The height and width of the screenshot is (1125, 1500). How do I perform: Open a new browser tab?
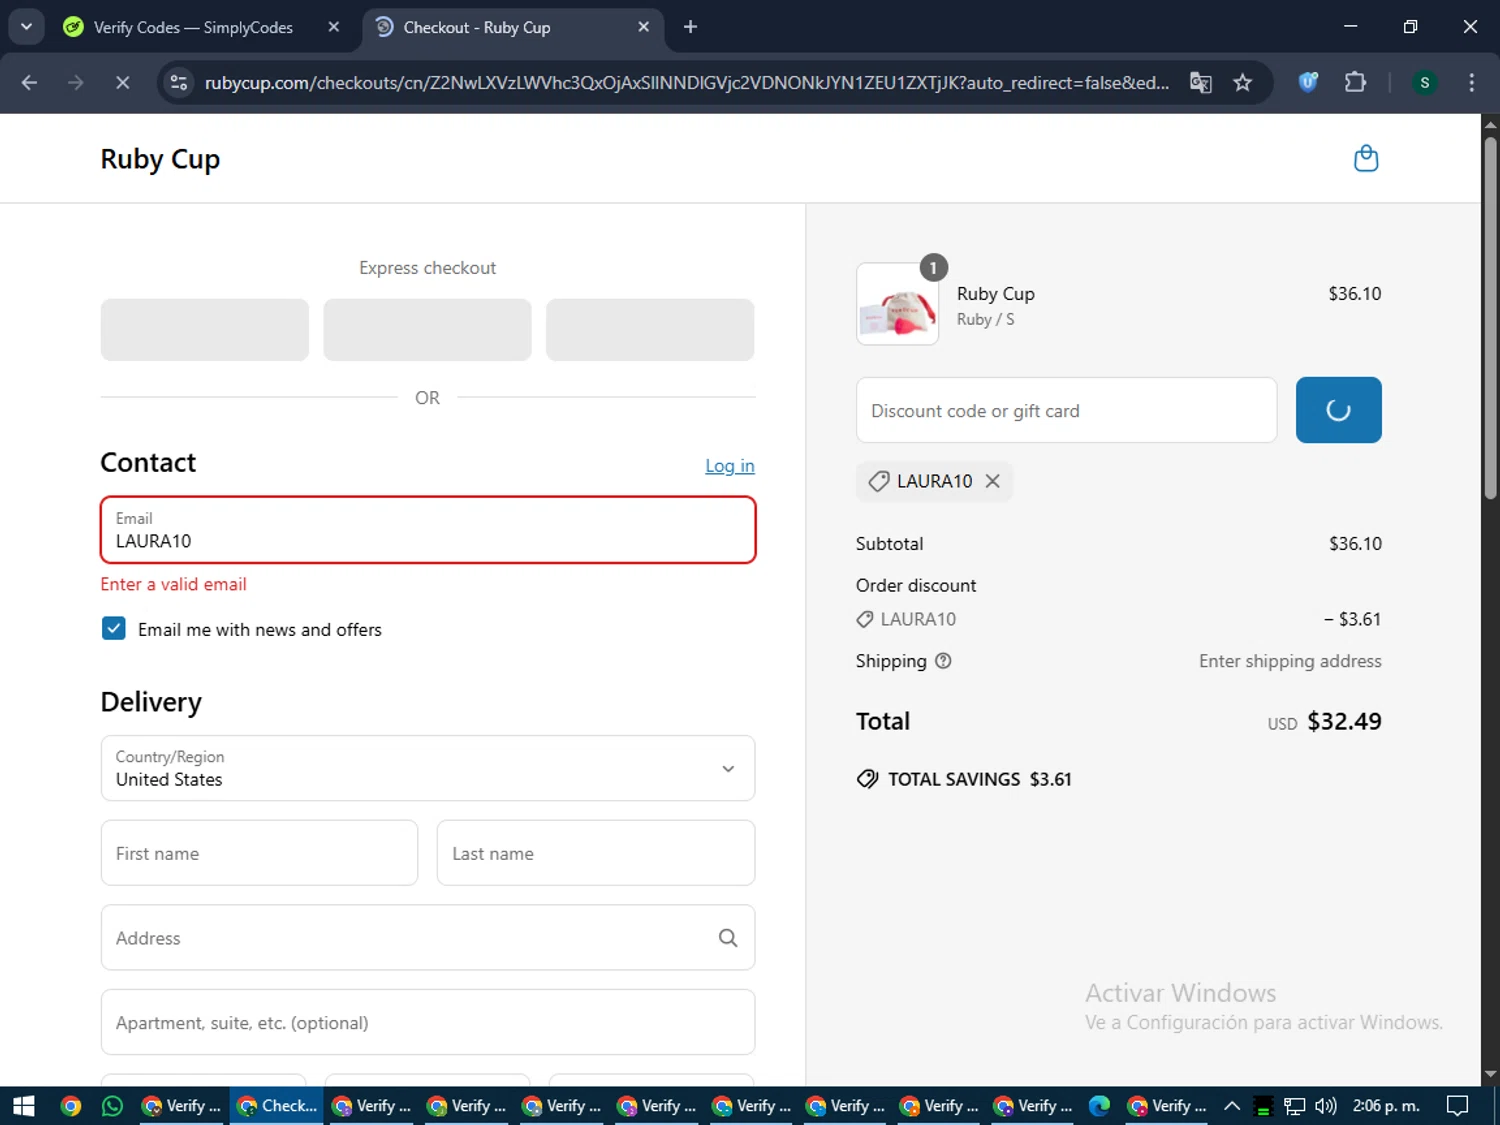(690, 27)
